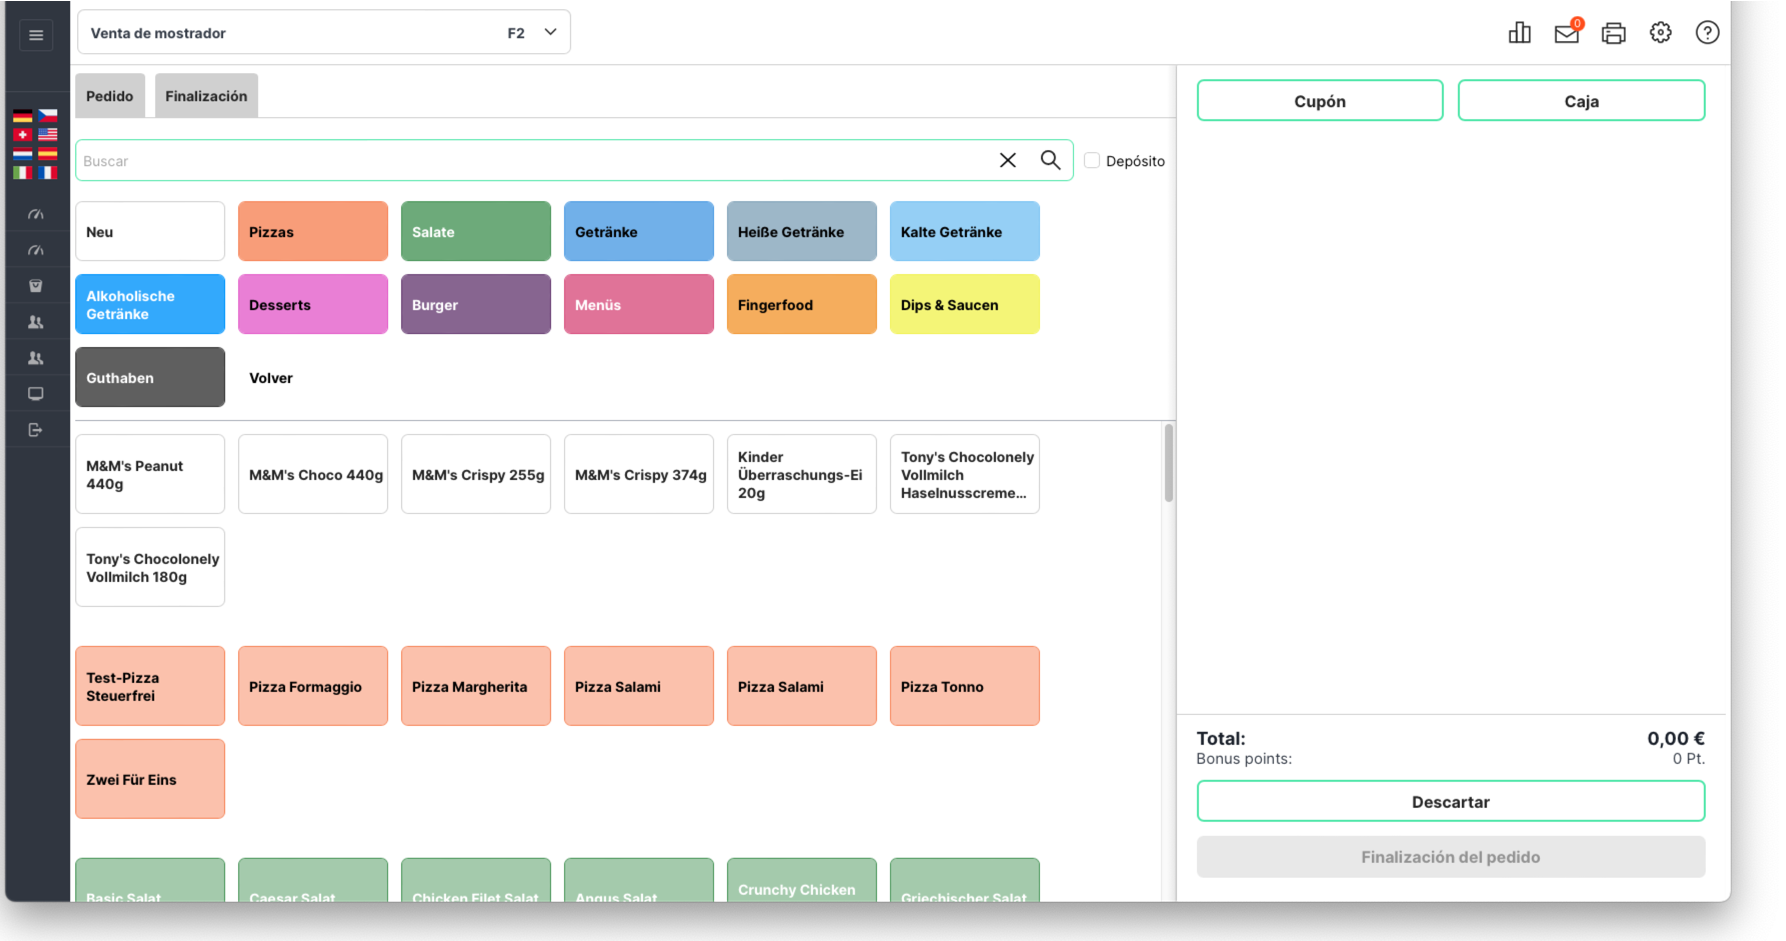Click the logout icon in sidebar

(x=36, y=430)
